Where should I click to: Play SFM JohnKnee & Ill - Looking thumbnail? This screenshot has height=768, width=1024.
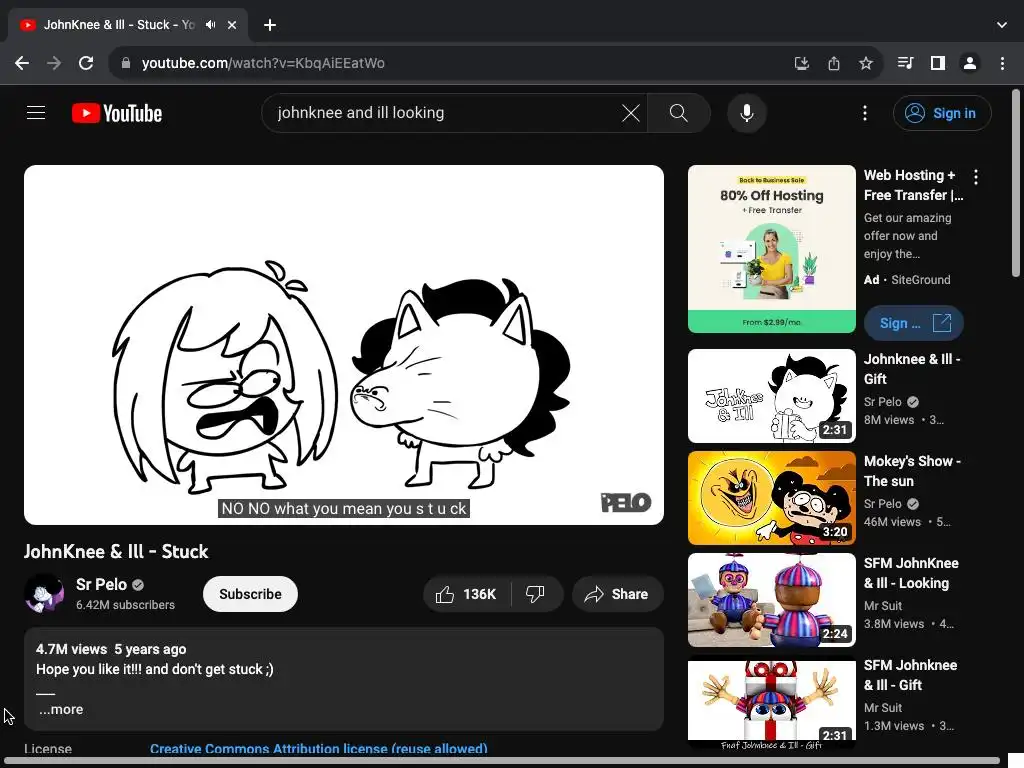pos(771,600)
